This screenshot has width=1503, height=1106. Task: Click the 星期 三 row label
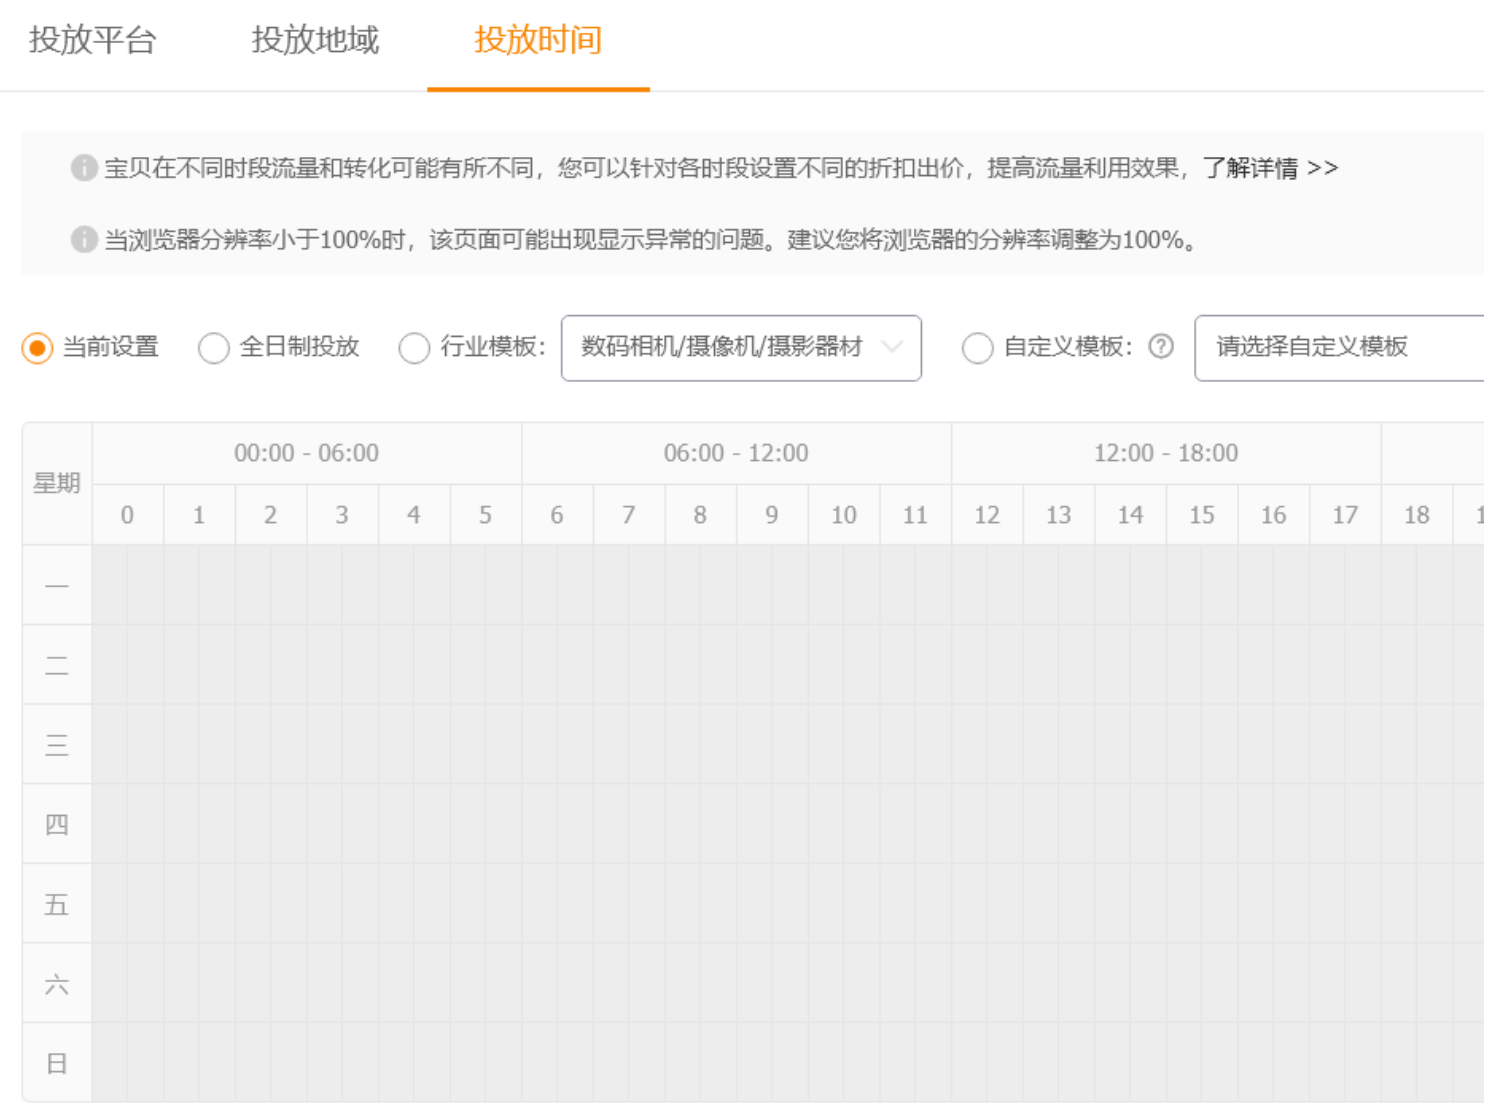tap(57, 745)
